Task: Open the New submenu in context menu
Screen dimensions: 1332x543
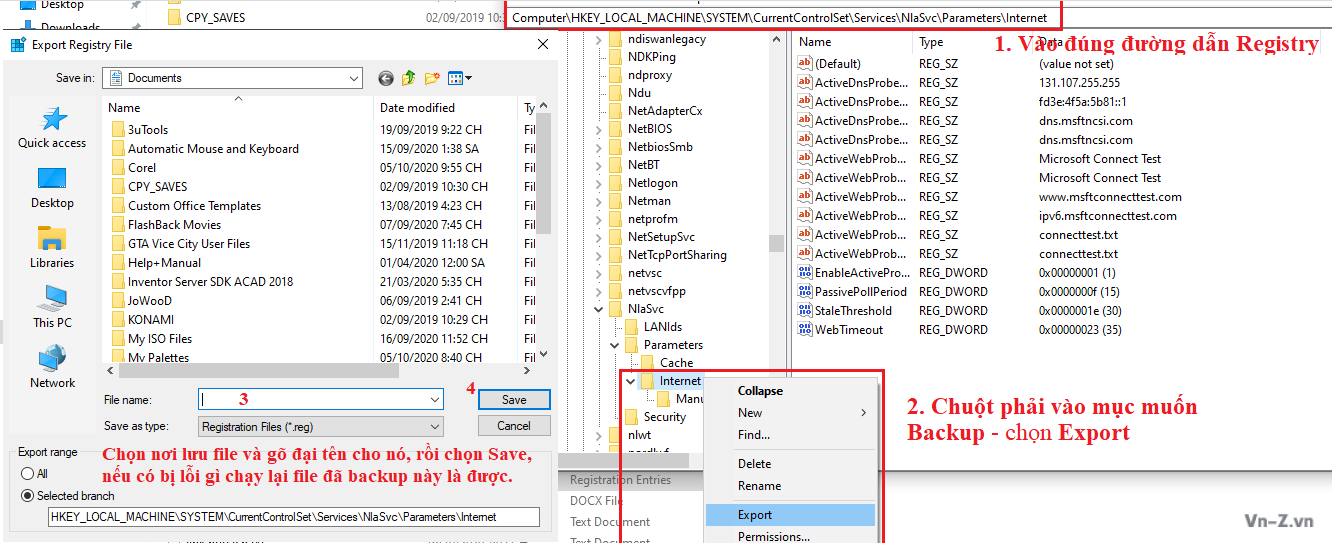Action: 790,413
